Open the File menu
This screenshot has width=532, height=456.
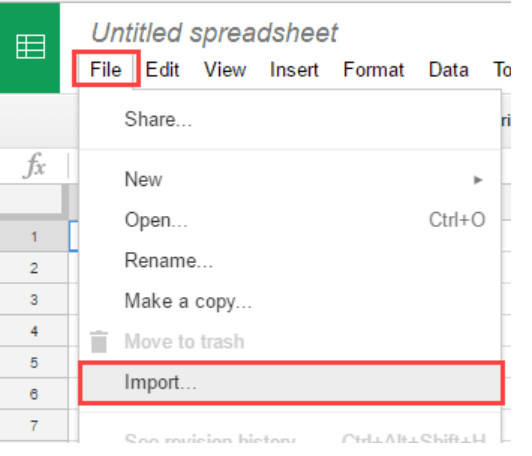click(x=106, y=70)
